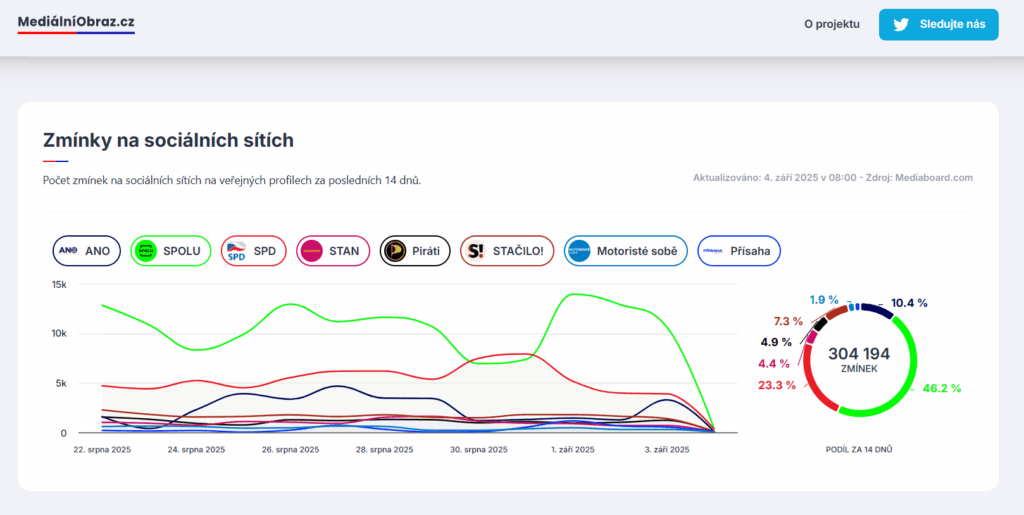
Task: Click the ANO party logo icon
Action: click(x=69, y=251)
